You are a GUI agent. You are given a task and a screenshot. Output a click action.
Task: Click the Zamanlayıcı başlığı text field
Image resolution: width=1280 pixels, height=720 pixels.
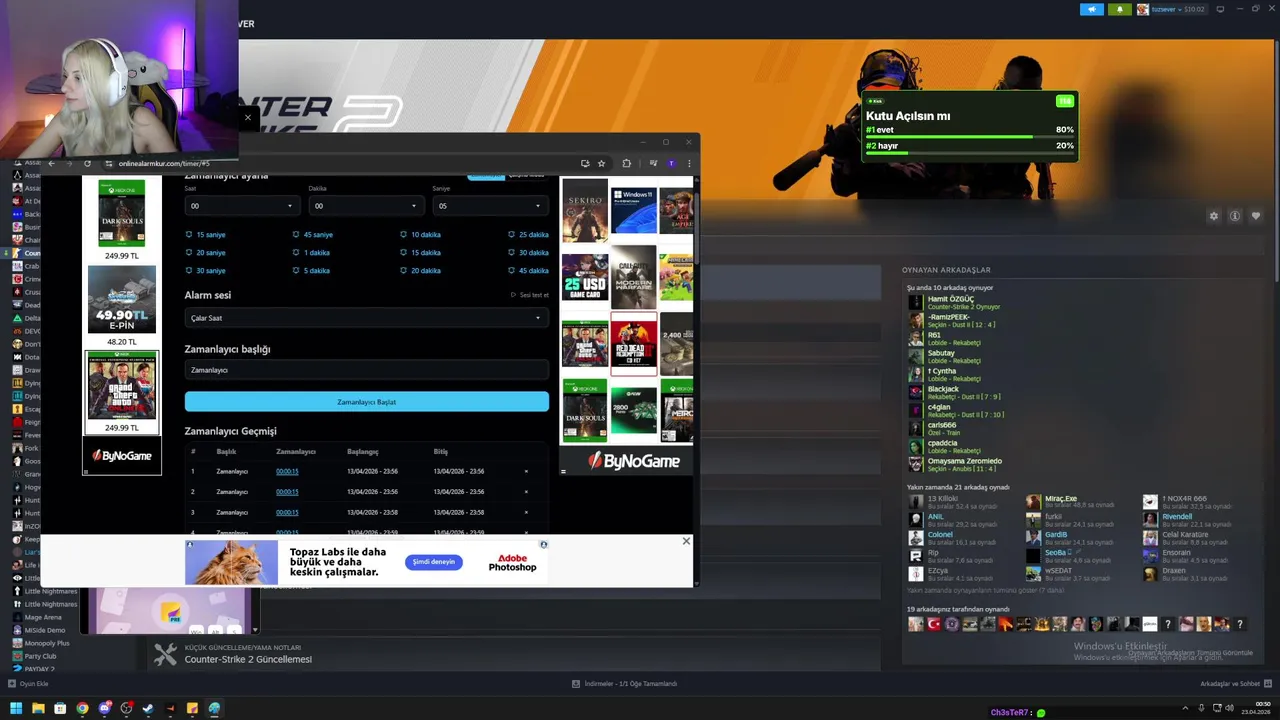pyautogui.click(x=366, y=370)
